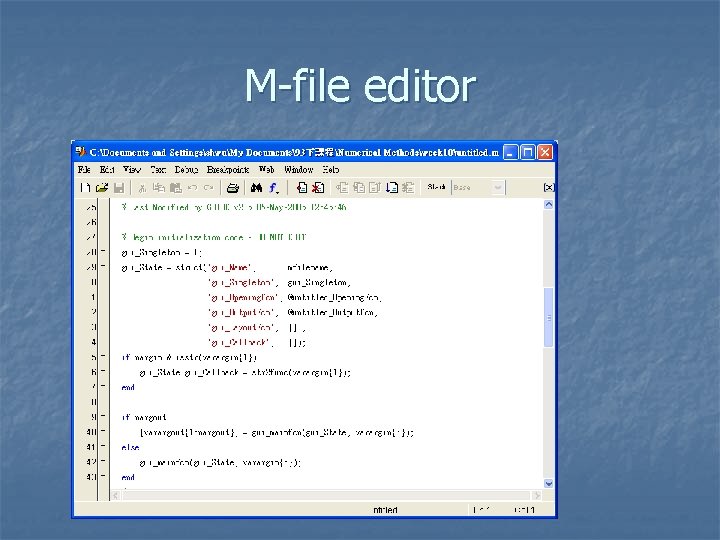The image size is (720, 540).
Task: Open the Breakpoints menu
Action: pos(228,169)
